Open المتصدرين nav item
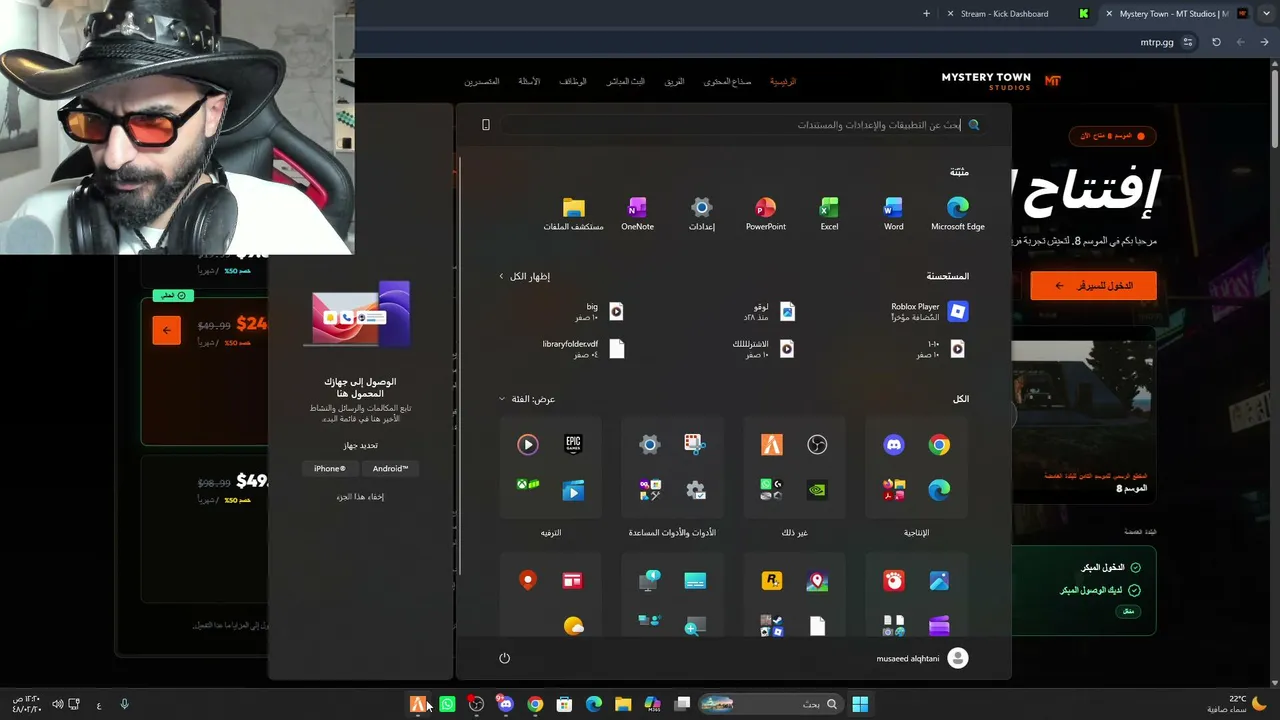 [481, 81]
